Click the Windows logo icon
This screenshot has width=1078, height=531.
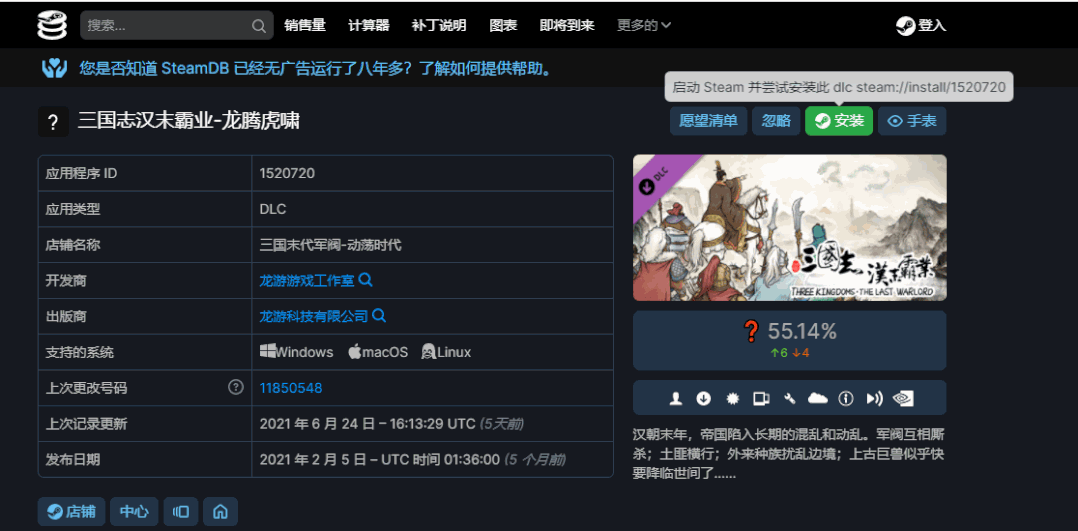tap(267, 351)
